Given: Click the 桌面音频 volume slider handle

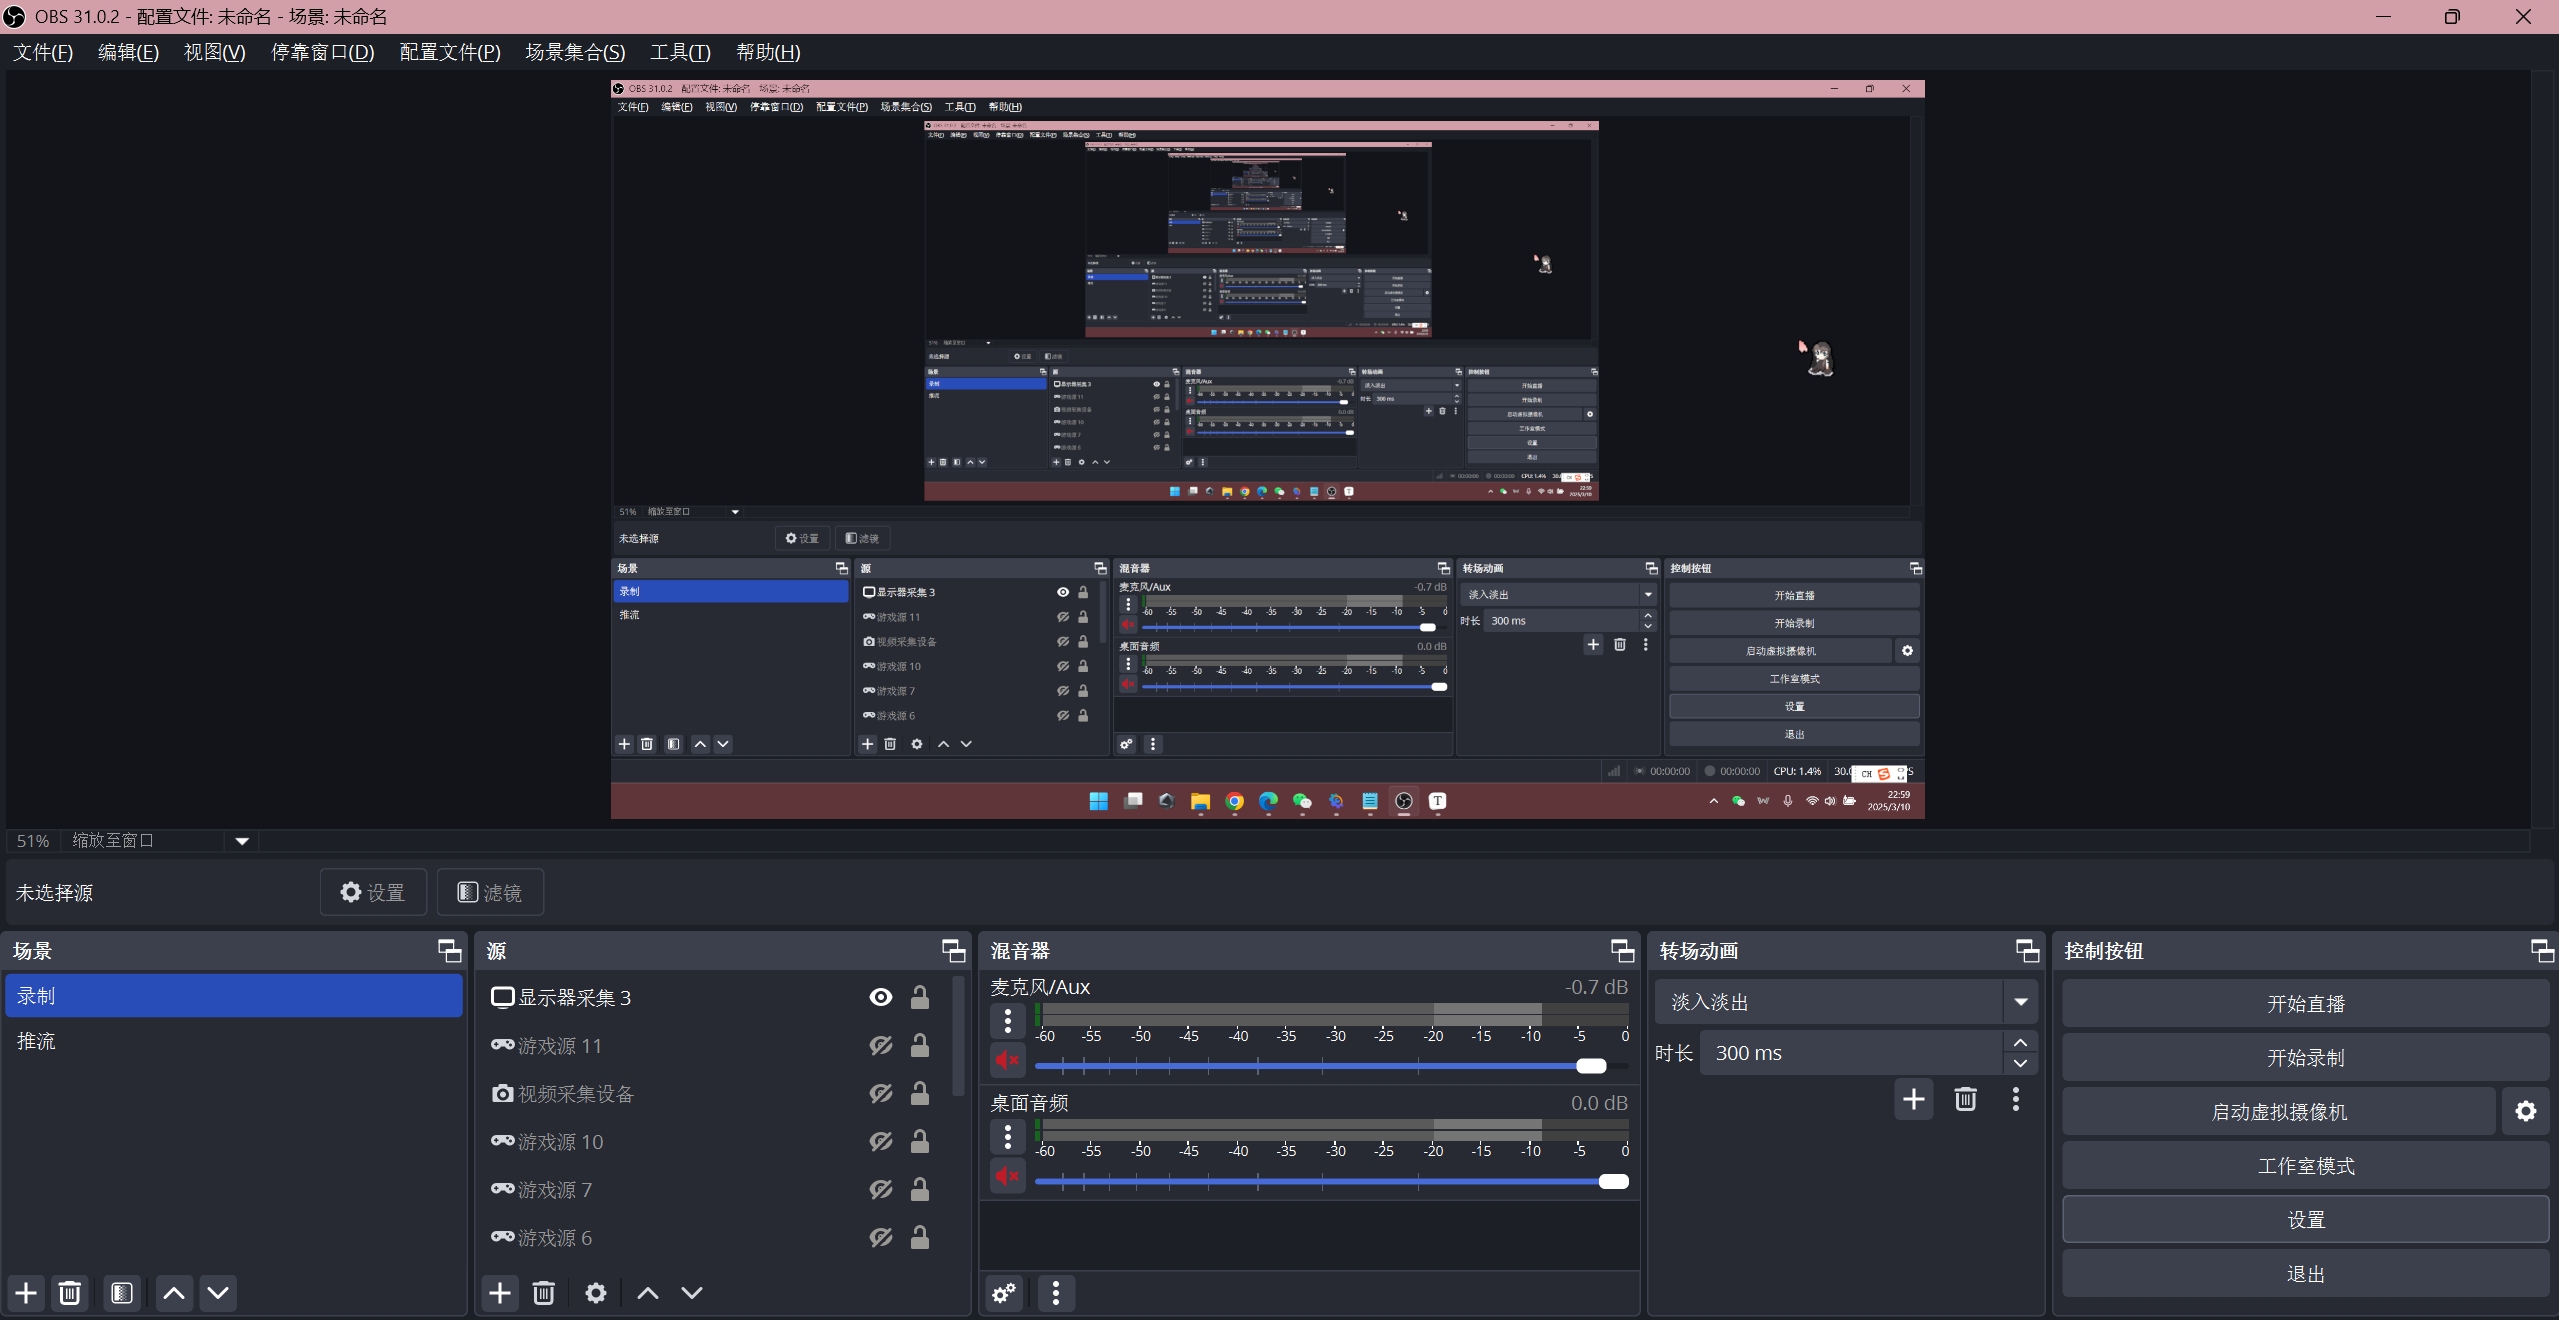Looking at the screenshot, I should coord(1612,1181).
